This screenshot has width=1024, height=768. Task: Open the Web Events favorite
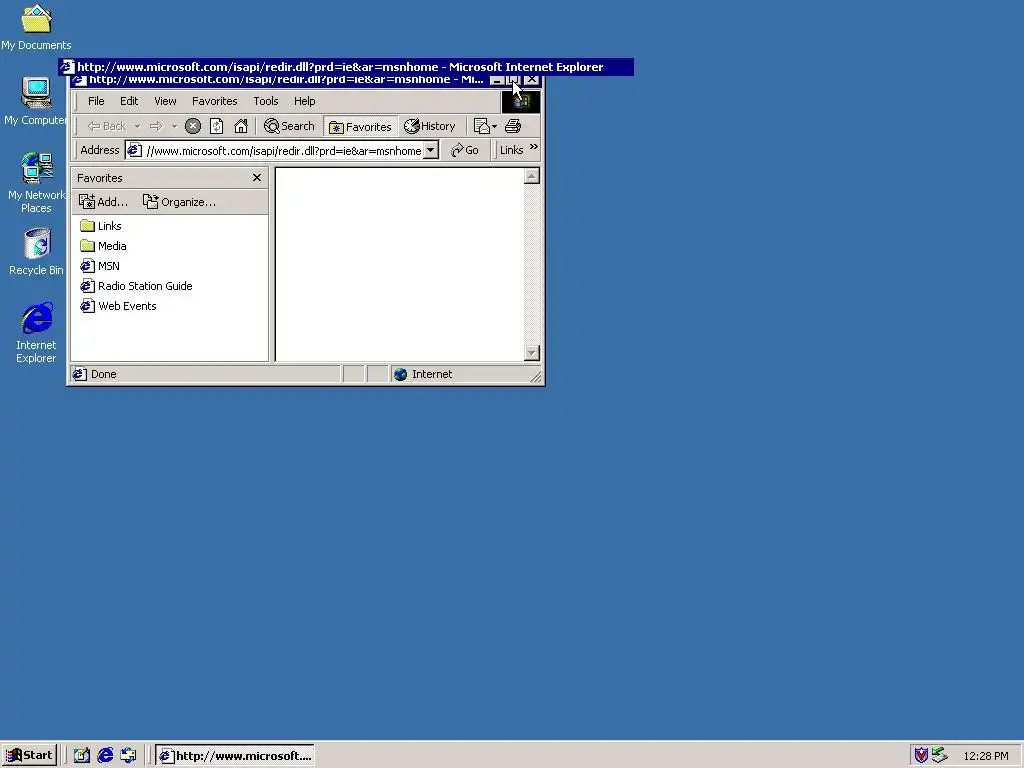pos(118,306)
